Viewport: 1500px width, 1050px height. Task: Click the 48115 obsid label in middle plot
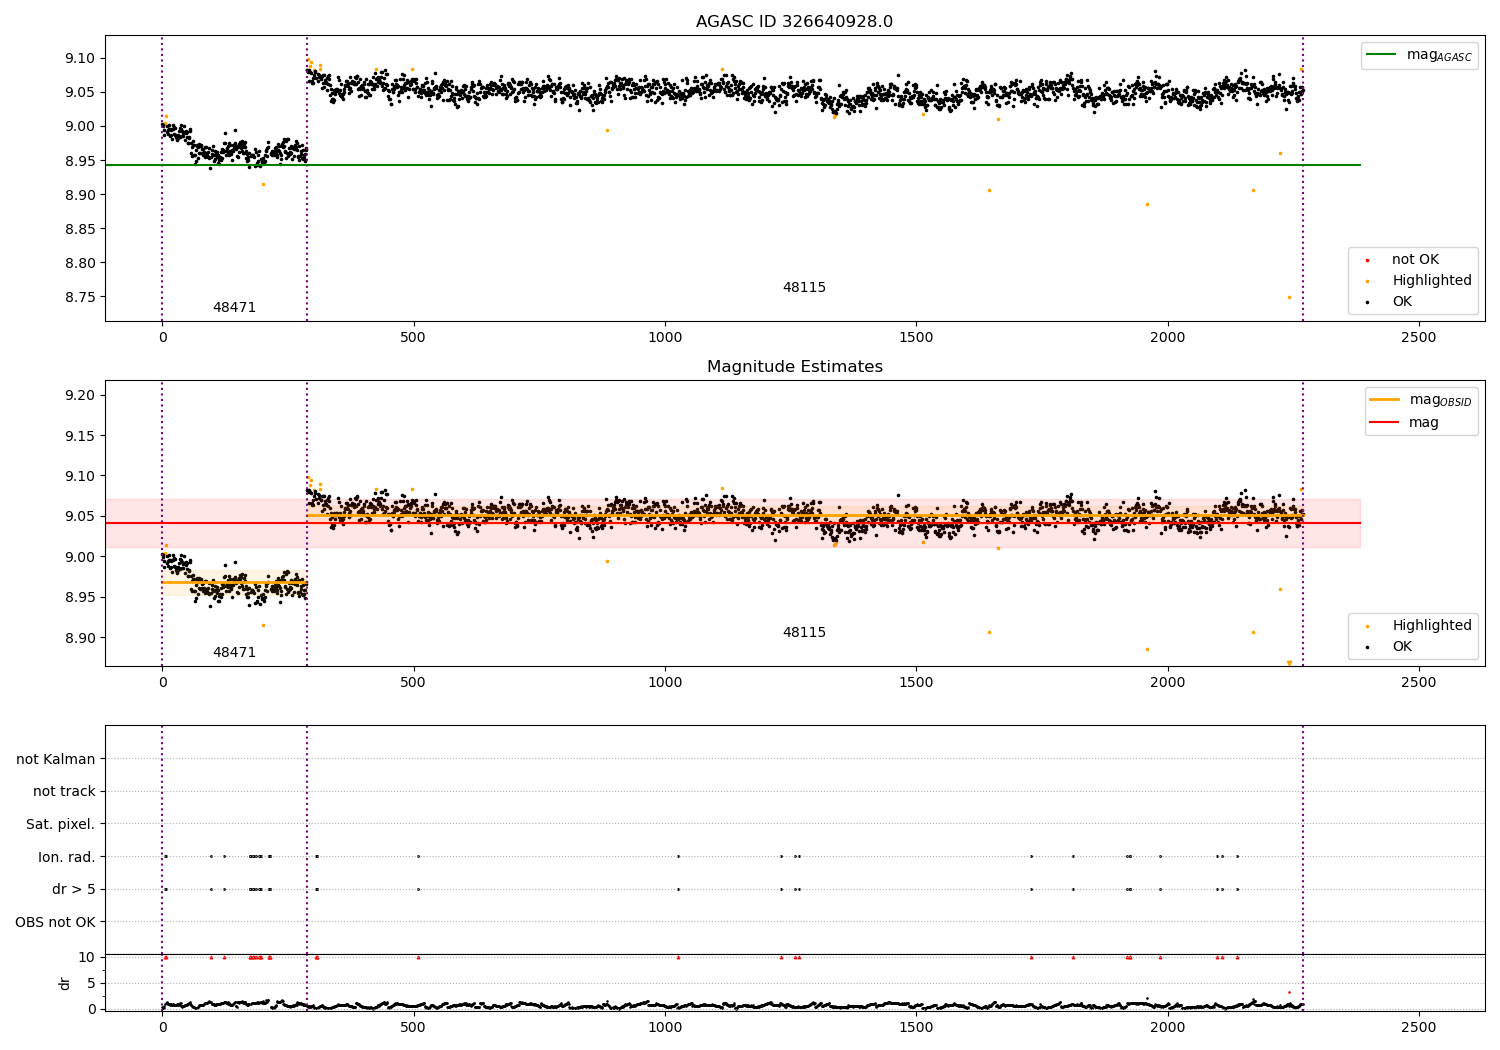[x=804, y=632]
